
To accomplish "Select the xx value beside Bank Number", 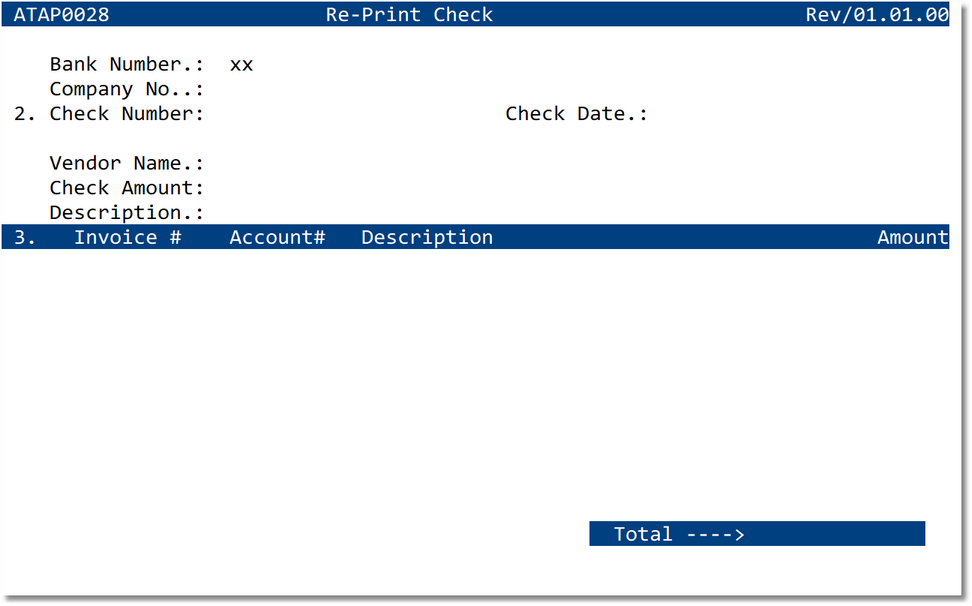I will 241,63.
